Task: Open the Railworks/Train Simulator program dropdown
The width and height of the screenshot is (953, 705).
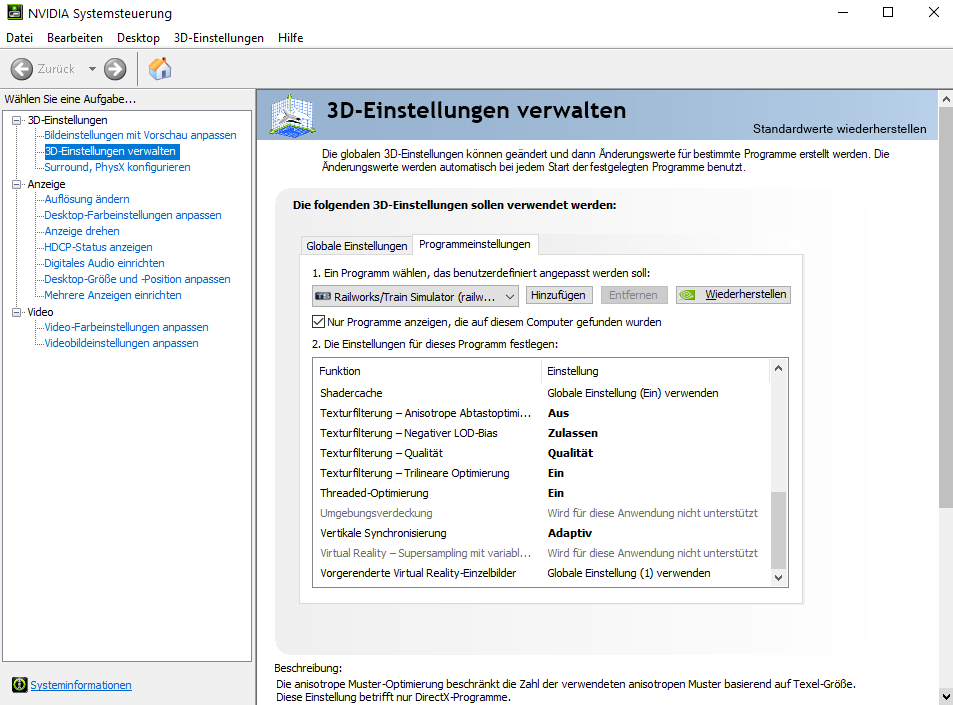Action: [x=509, y=296]
